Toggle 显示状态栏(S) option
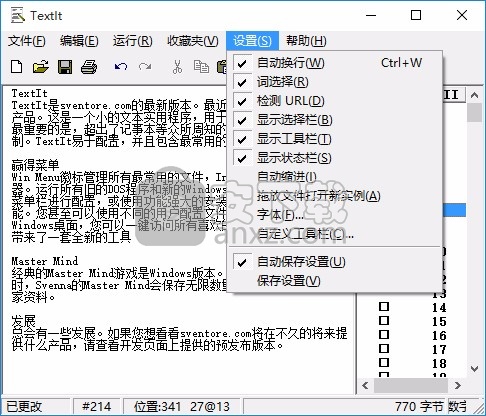The image size is (486, 416). pos(334,158)
